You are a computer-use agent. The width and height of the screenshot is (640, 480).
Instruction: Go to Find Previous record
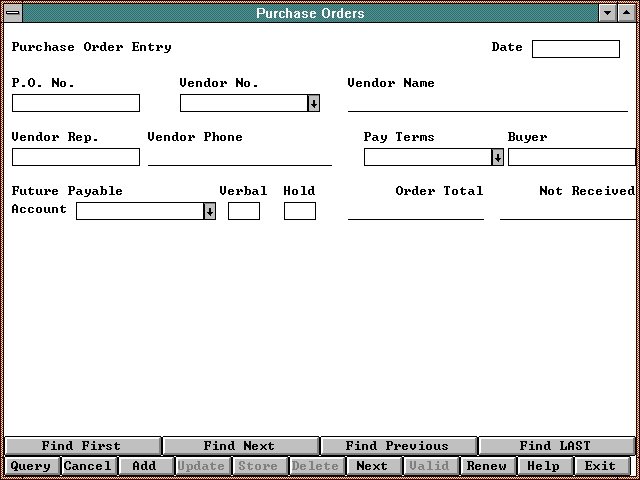[x=397, y=446]
